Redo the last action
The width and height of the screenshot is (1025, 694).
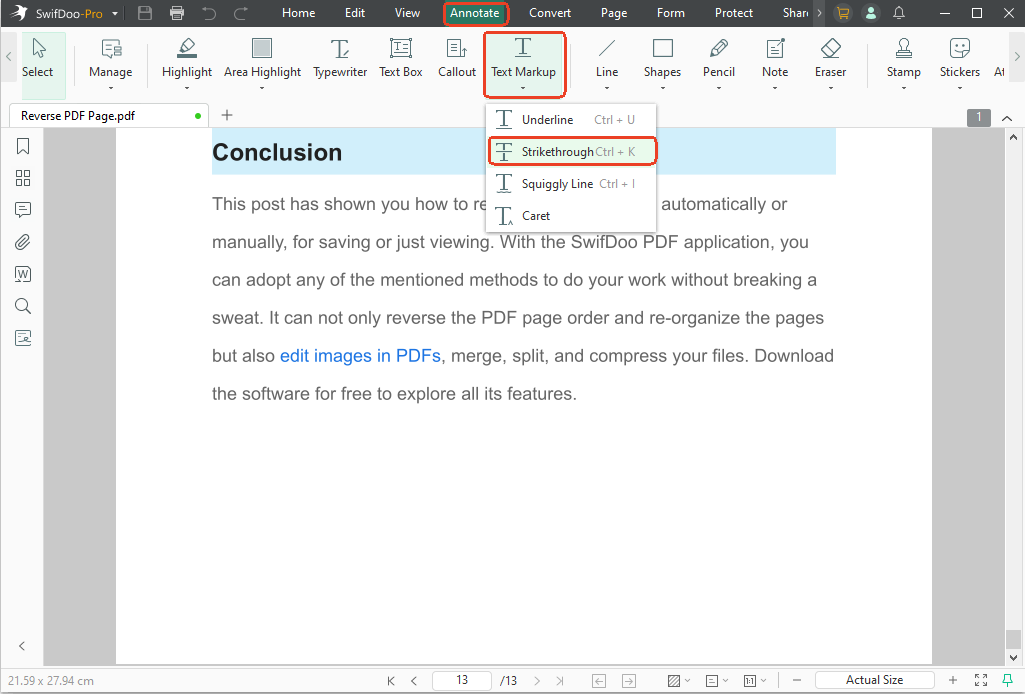(x=241, y=12)
